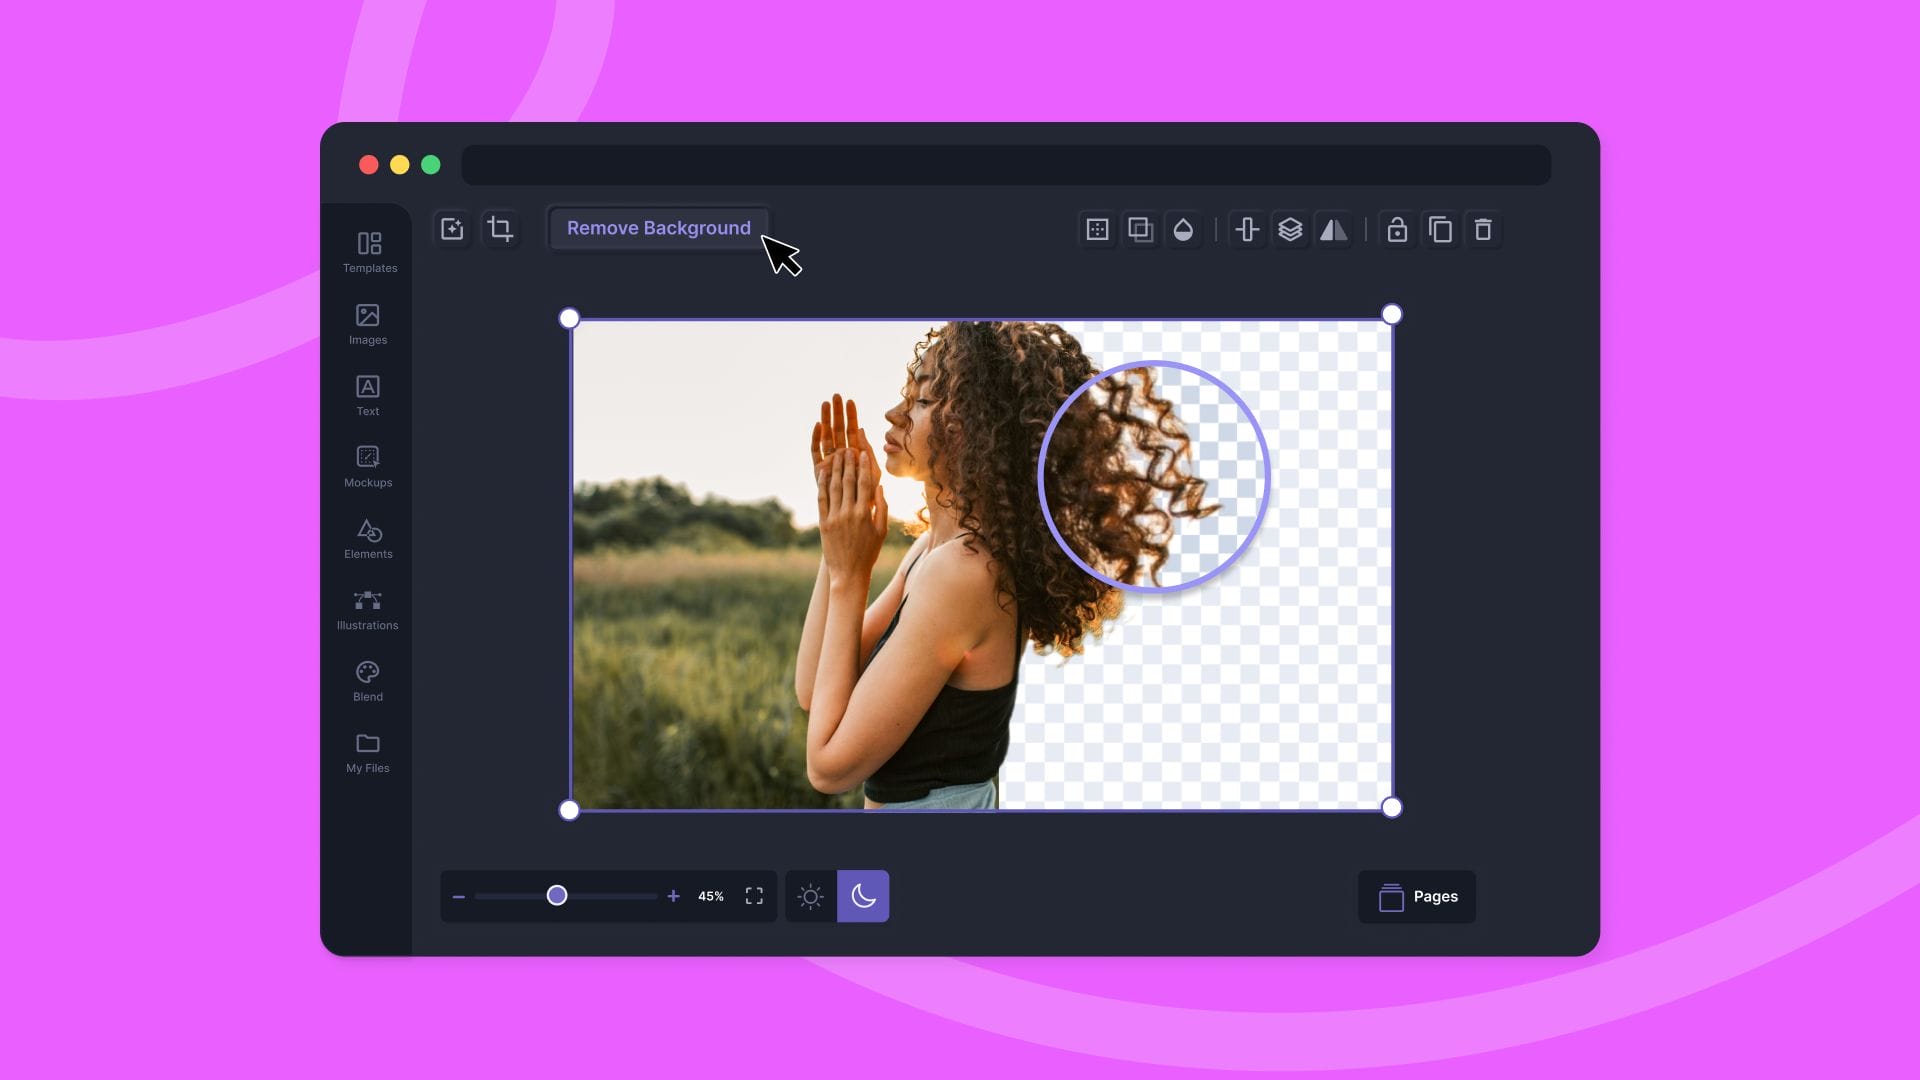Duplicate the selected element
The height and width of the screenshot is (1080, 1920).
[x=1440, y=230]
